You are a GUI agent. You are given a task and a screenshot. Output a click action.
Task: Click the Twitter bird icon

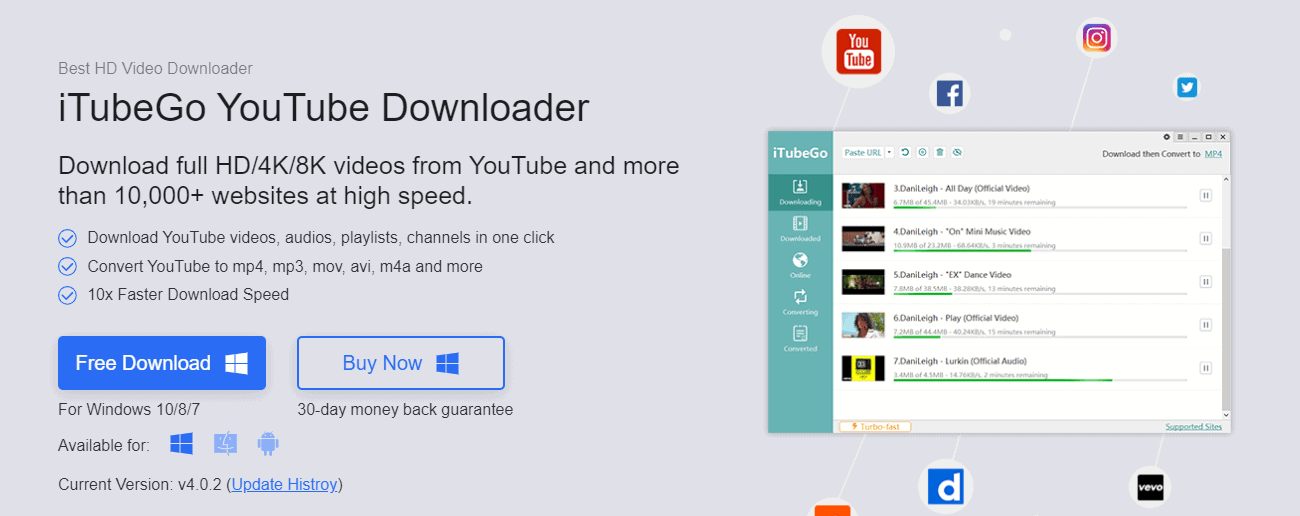(x=1187, y=87)
